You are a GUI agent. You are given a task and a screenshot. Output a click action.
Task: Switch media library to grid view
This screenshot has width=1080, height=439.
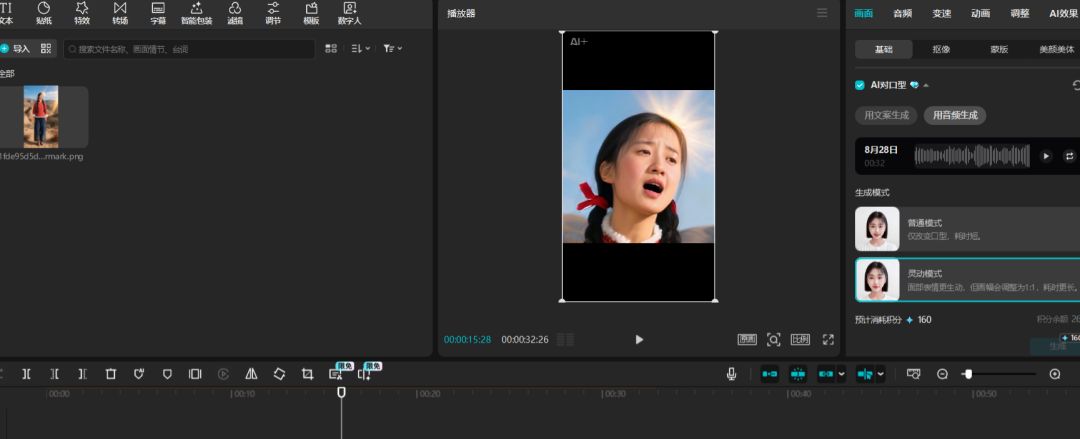[x=331, y=48]
